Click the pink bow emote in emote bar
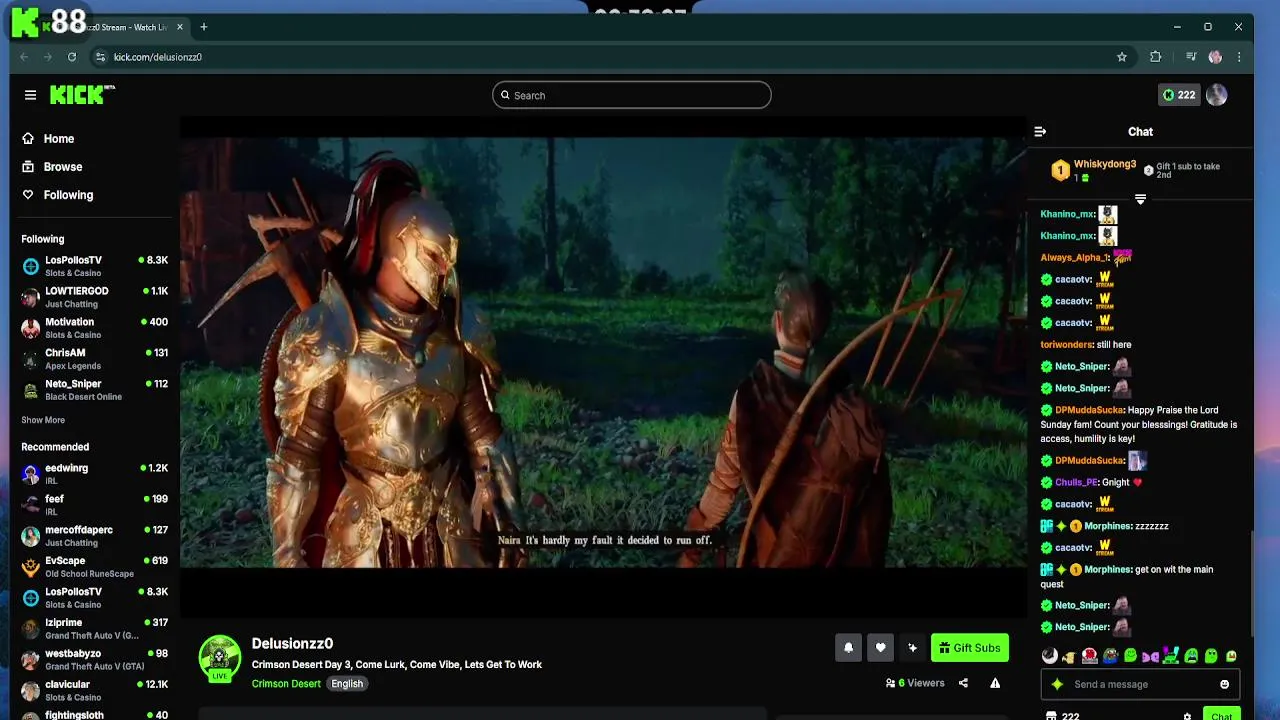 coord(1150,656)
